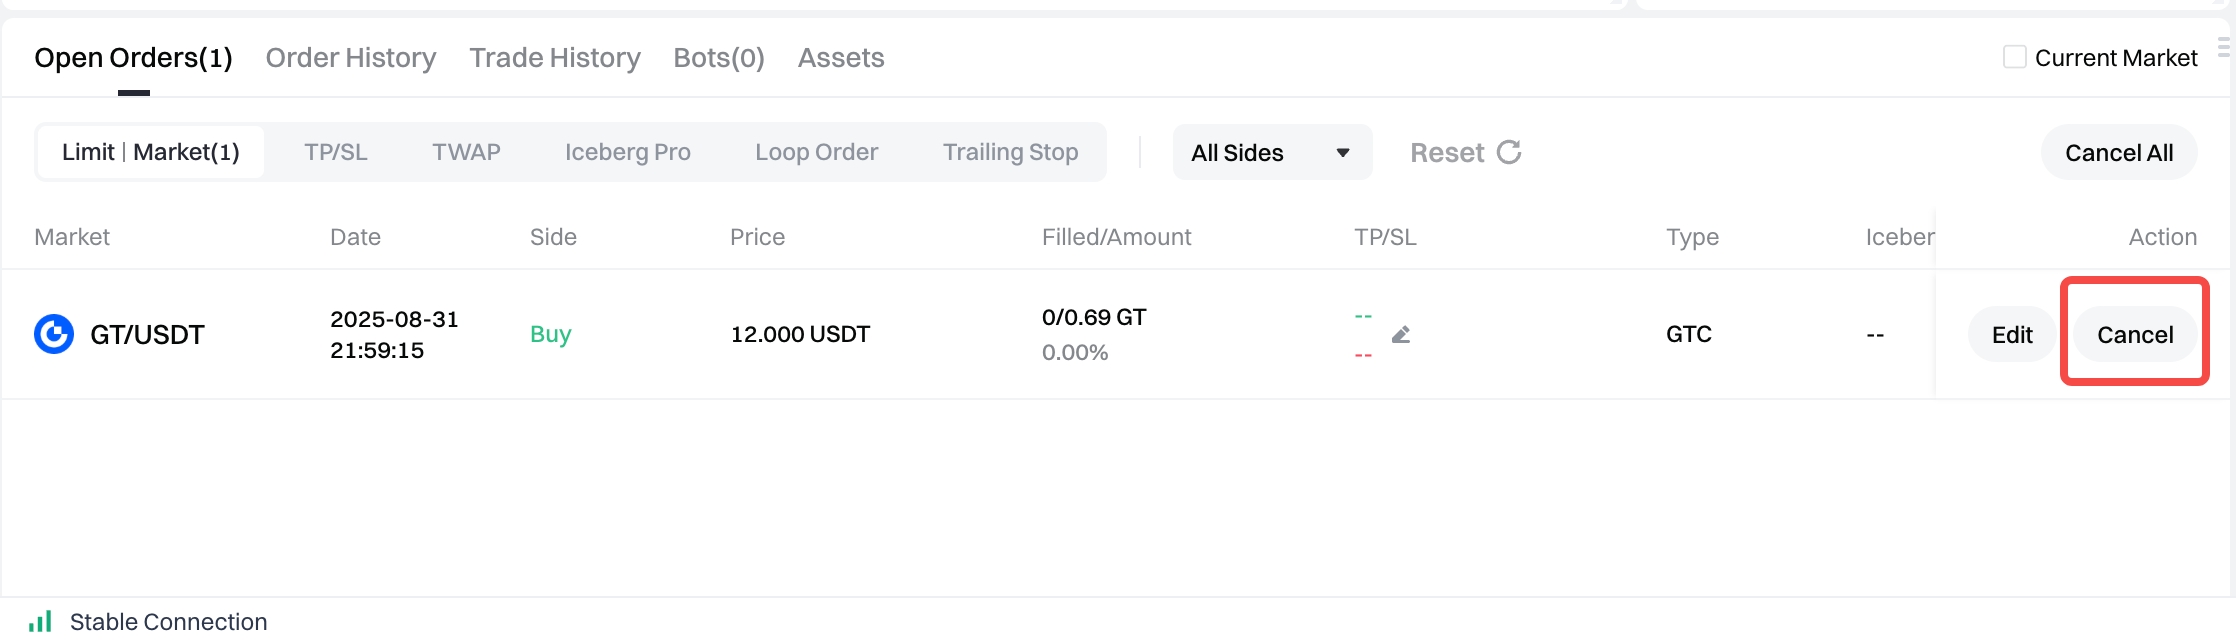Click the Stable Connection signal bars icon

click(x=40, y=621)
